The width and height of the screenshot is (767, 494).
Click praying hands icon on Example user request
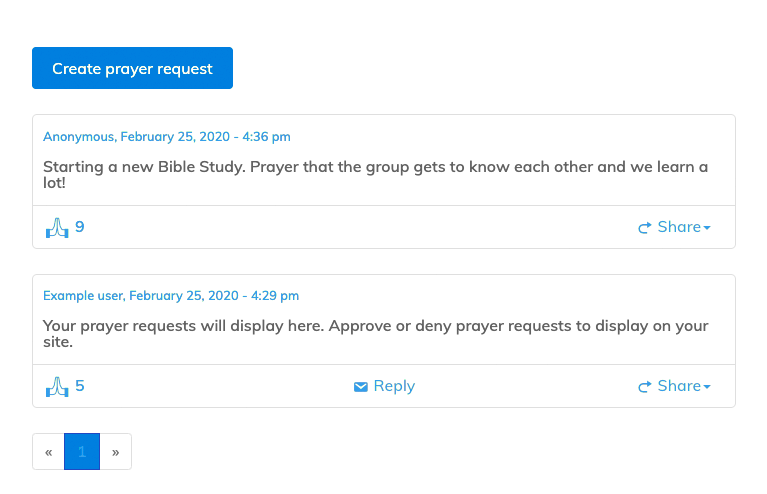57,387
